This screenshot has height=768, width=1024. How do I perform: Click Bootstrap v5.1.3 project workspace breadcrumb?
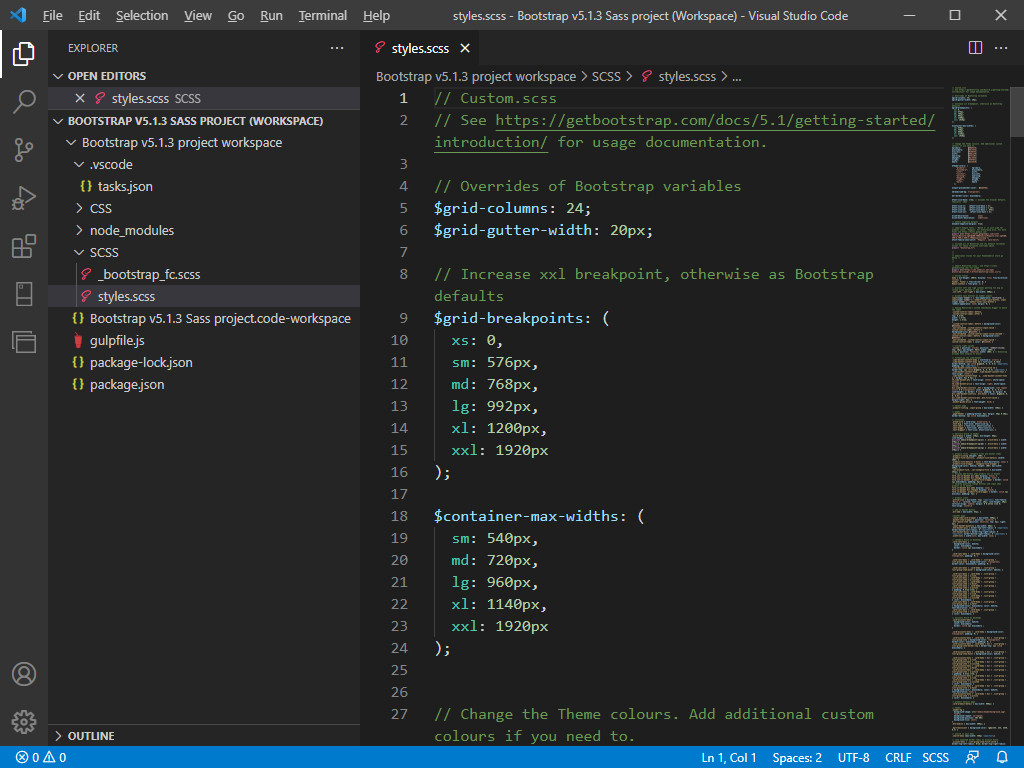(x=475, y=76)
